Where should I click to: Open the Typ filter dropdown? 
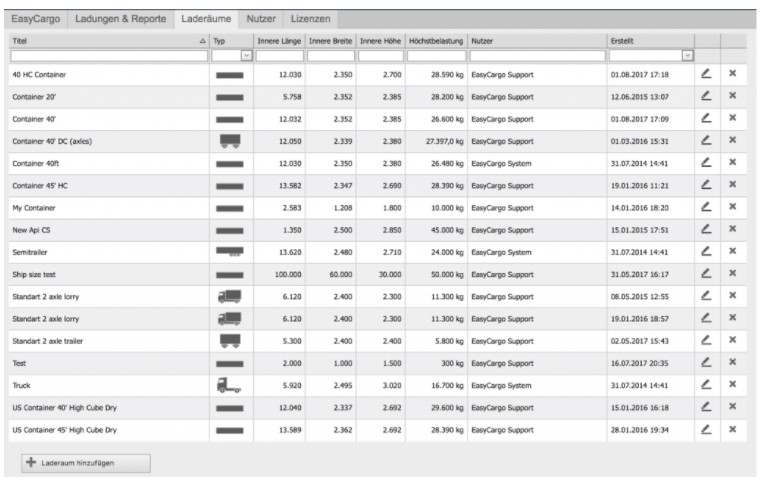coord(246,56)
